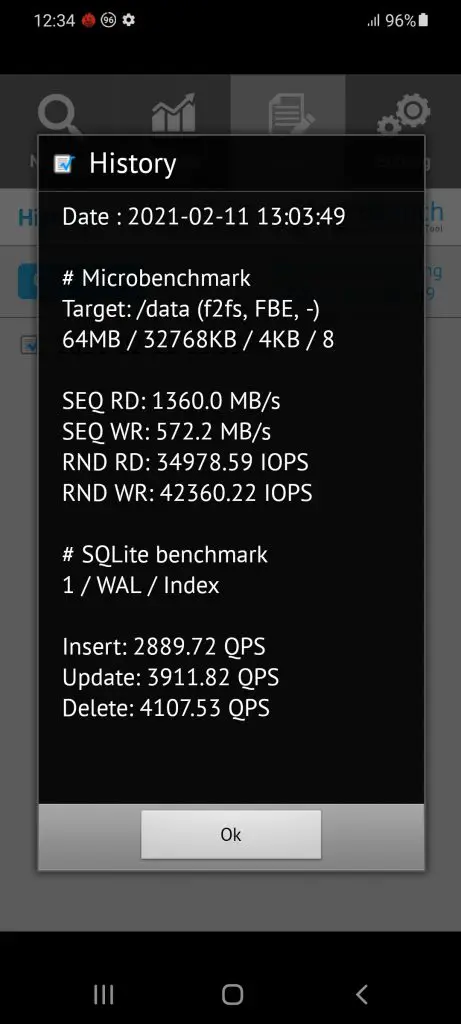The width and height of the screenshot is (461, 1024).
Task: Tap the Android back navigation arrow
Action: [361, 994]
